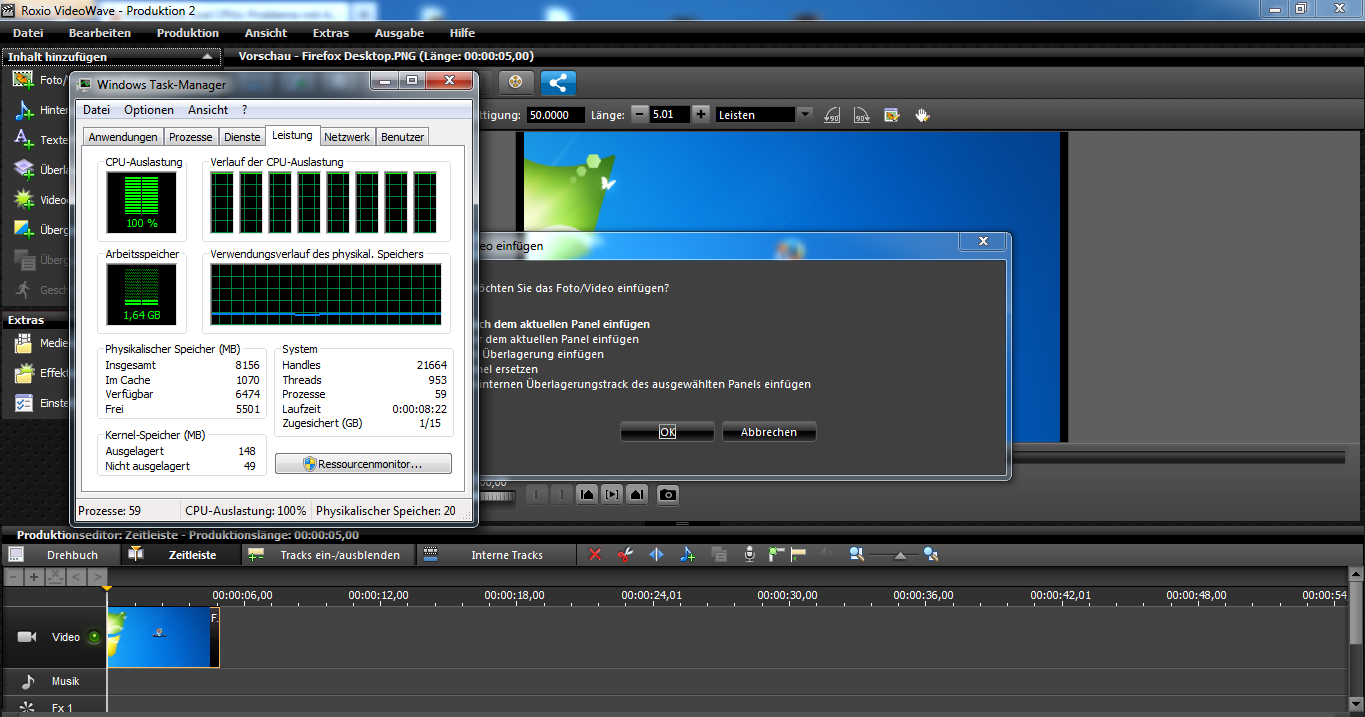Click the add video effect starburst icon
The width and height of the screenshot is (1365, 717).
pos(23,199)
